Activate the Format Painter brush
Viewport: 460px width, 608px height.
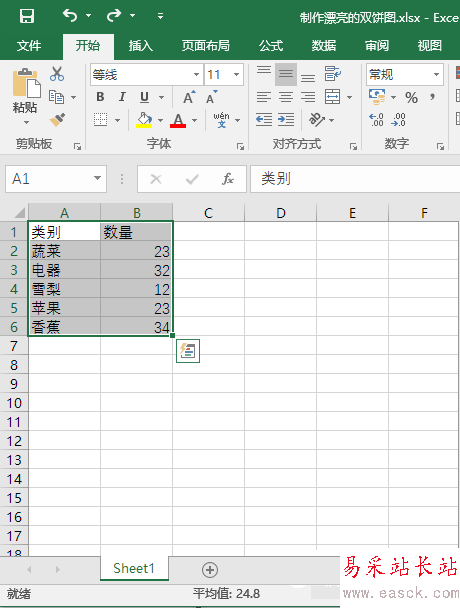(x=57, y=119)
